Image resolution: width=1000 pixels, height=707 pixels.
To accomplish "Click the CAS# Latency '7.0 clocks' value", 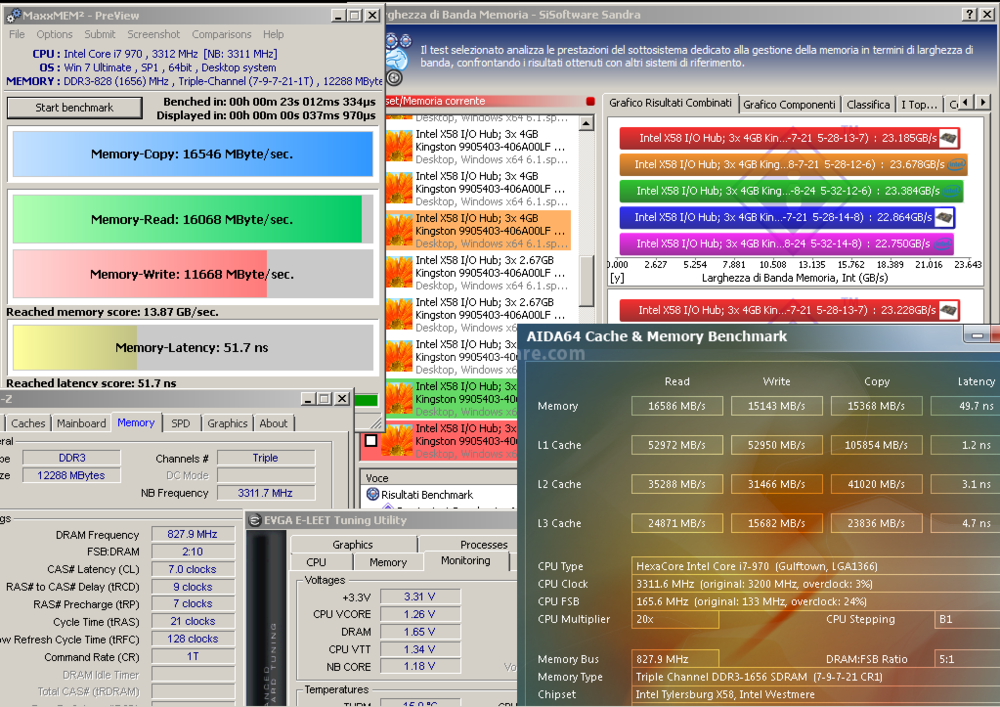I will 193,569.
